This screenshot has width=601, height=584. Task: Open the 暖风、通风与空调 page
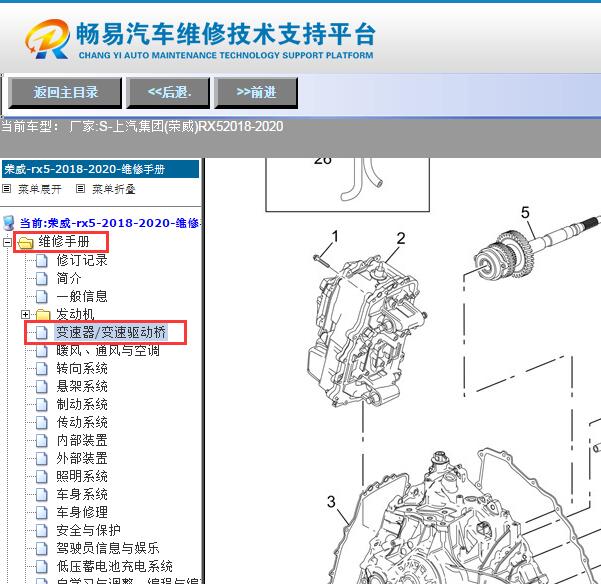tap(108, 350)
